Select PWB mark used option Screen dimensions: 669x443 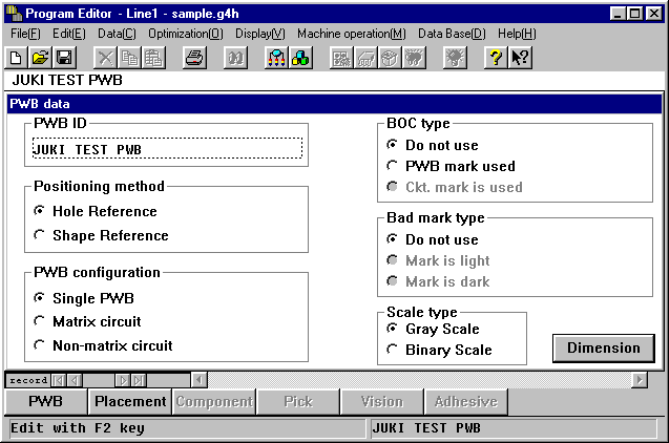[x=451, y=166]
